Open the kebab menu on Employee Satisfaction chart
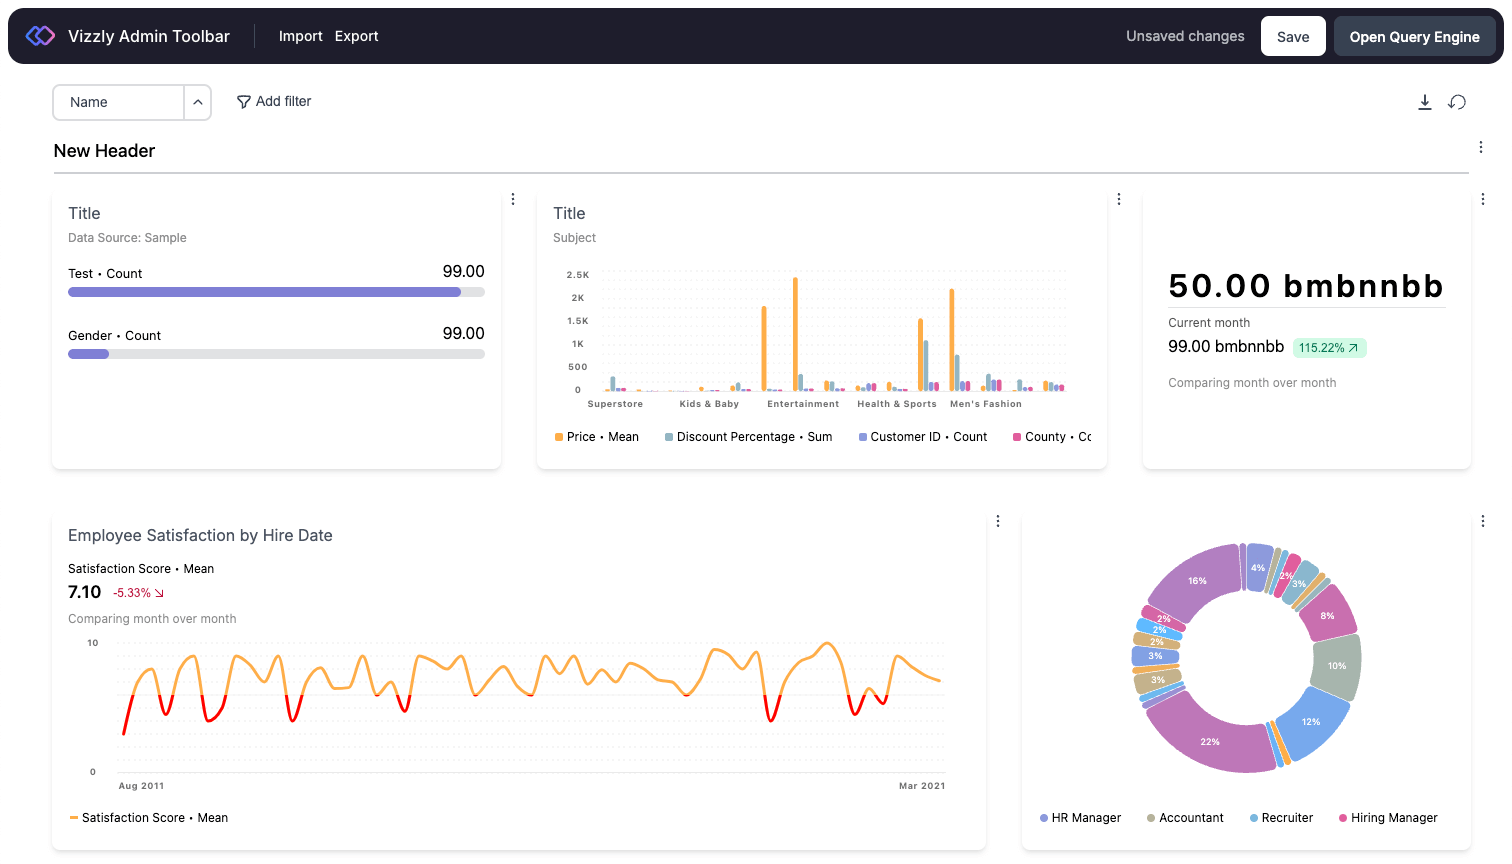The image size is (1512, 864). [997, 520]
